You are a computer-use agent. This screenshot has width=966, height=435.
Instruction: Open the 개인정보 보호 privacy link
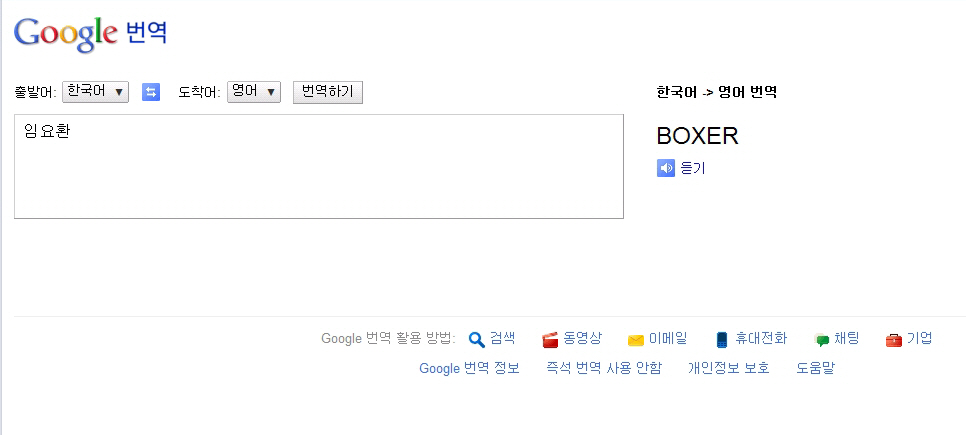[x=729, y=368]
